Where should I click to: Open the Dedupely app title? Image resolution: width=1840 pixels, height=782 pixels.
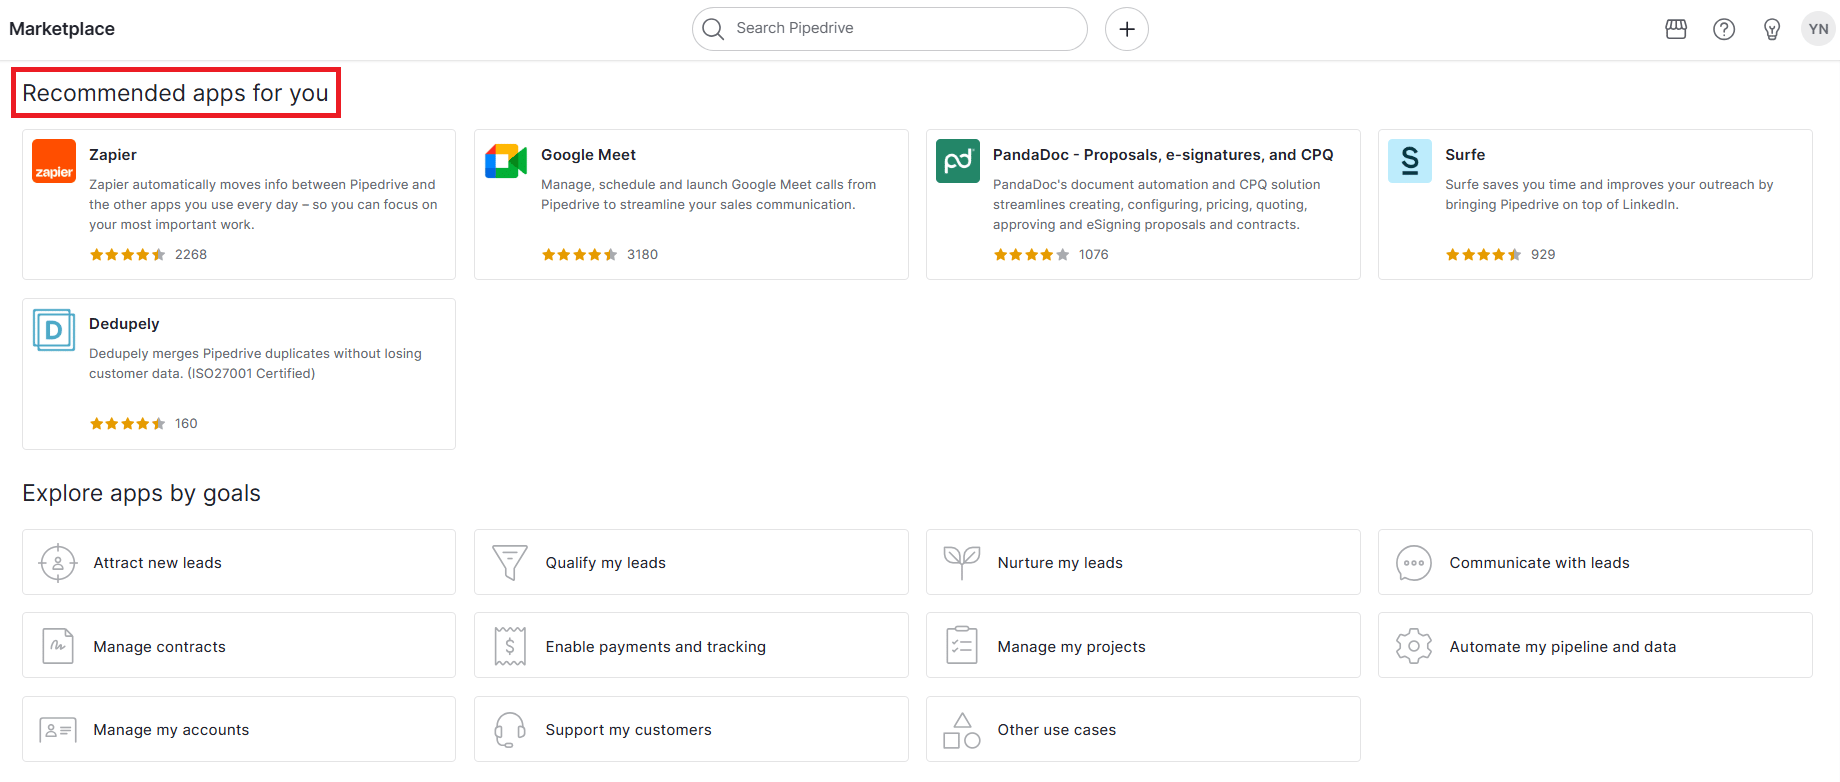tap(124, 324)
